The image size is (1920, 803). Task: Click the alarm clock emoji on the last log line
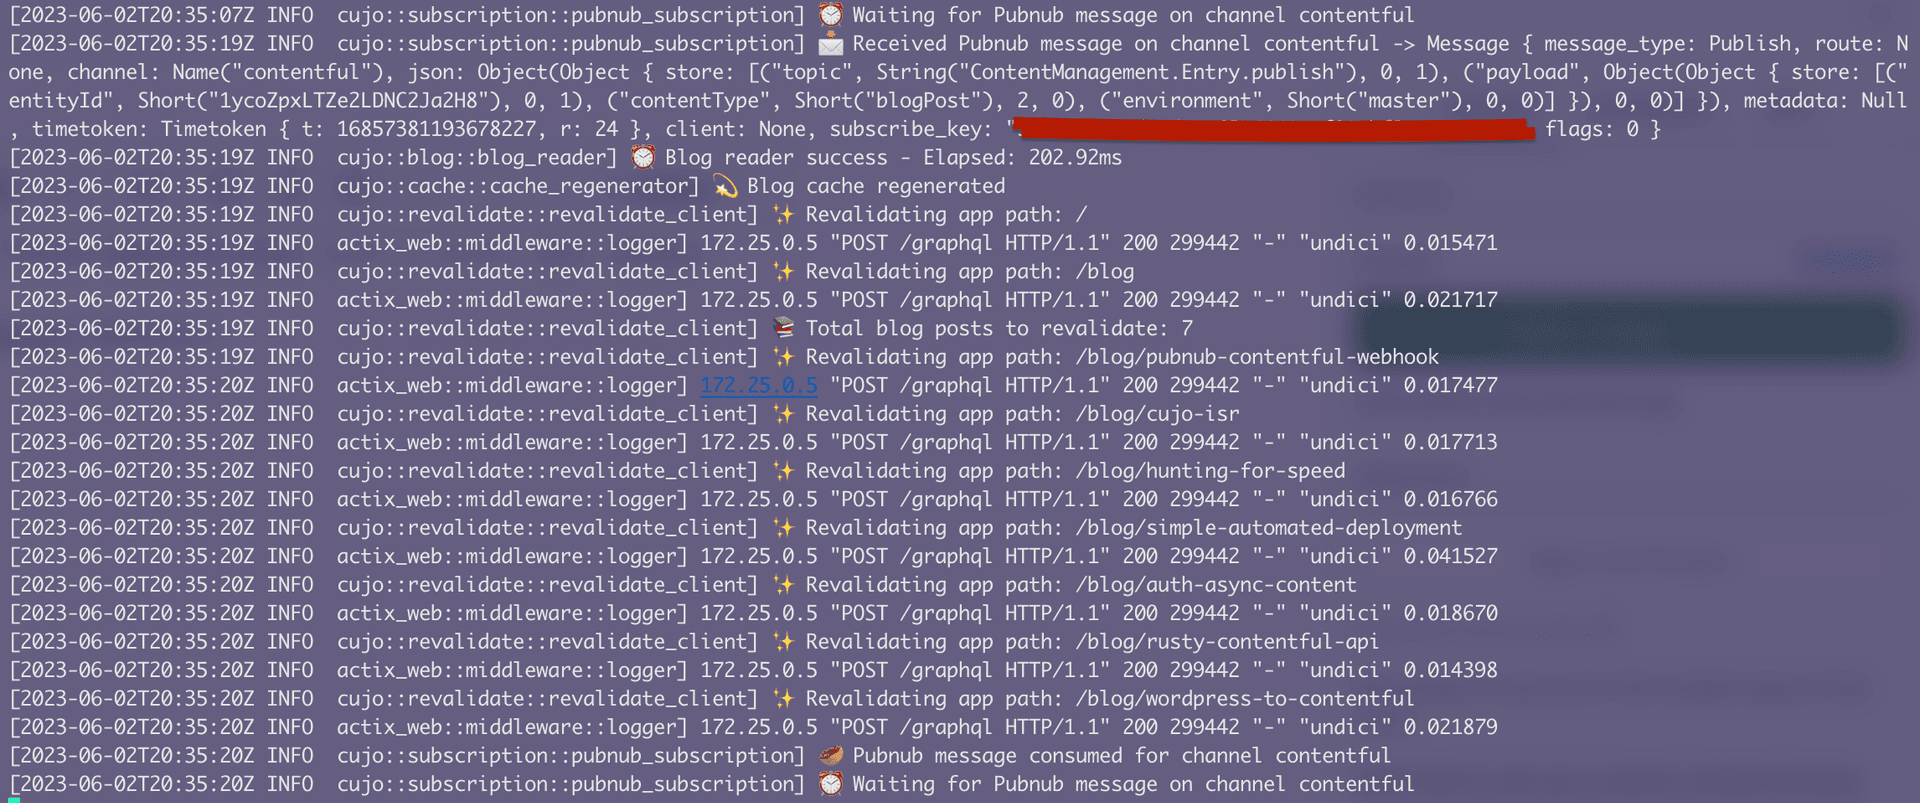click(x=830, y=784)
